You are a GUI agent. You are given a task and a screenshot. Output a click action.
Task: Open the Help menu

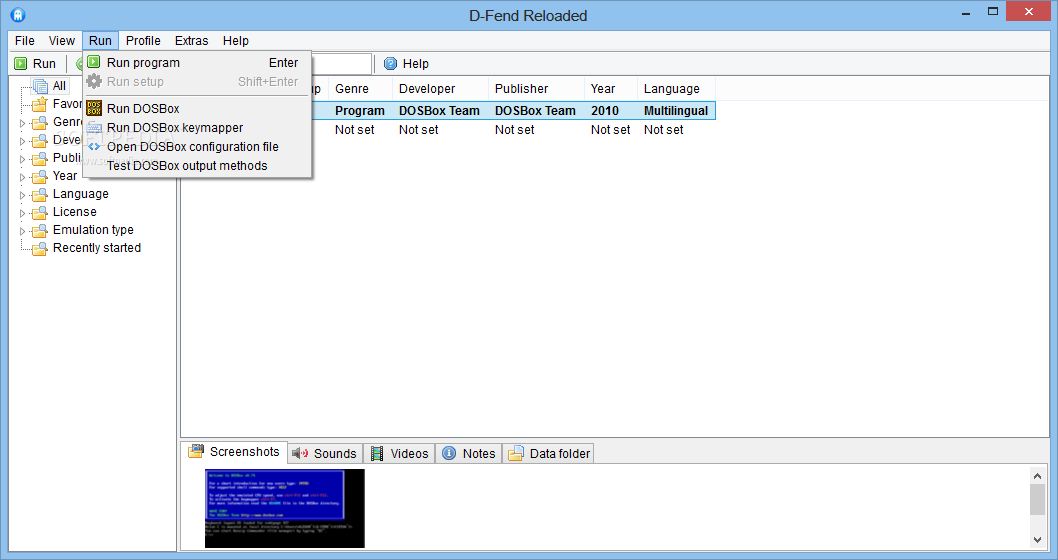pyautogui.click(x=235, y=40)
